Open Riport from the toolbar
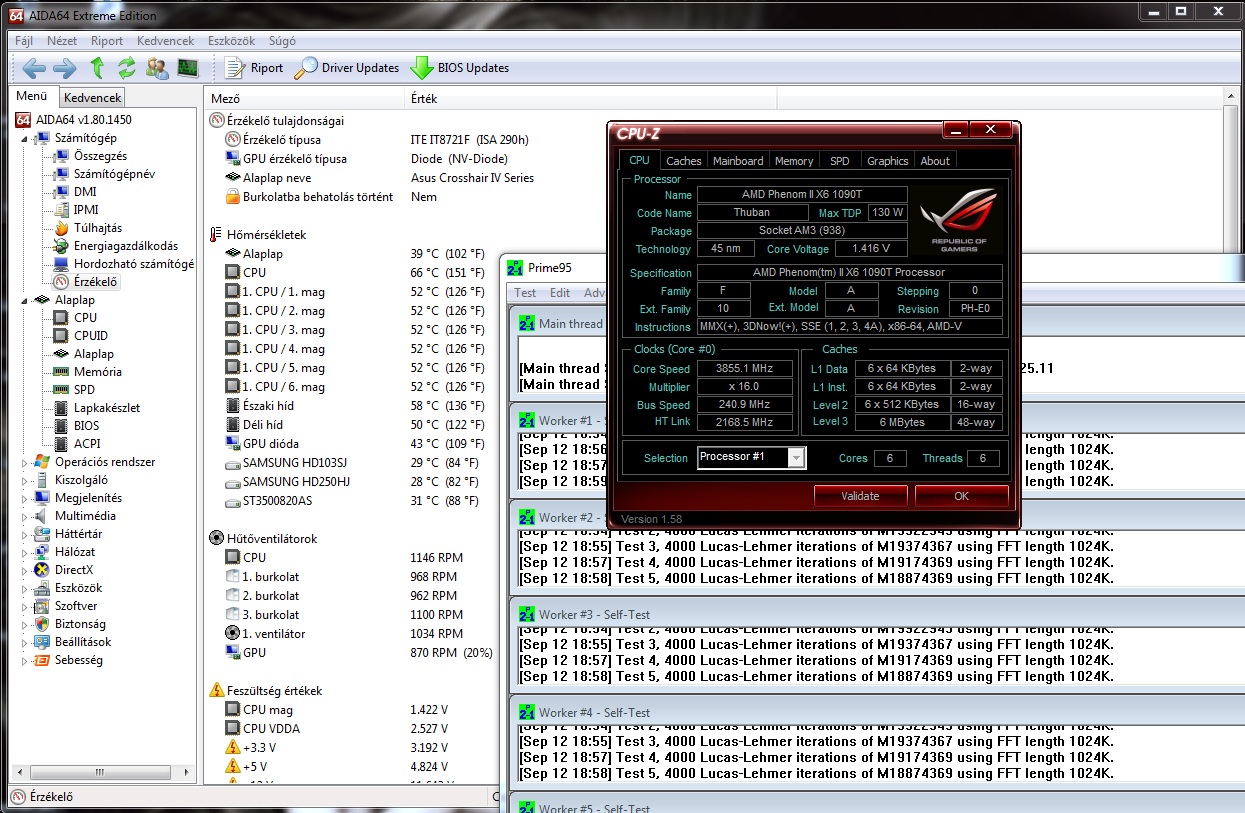The image size is (1245, 813). 254,68
